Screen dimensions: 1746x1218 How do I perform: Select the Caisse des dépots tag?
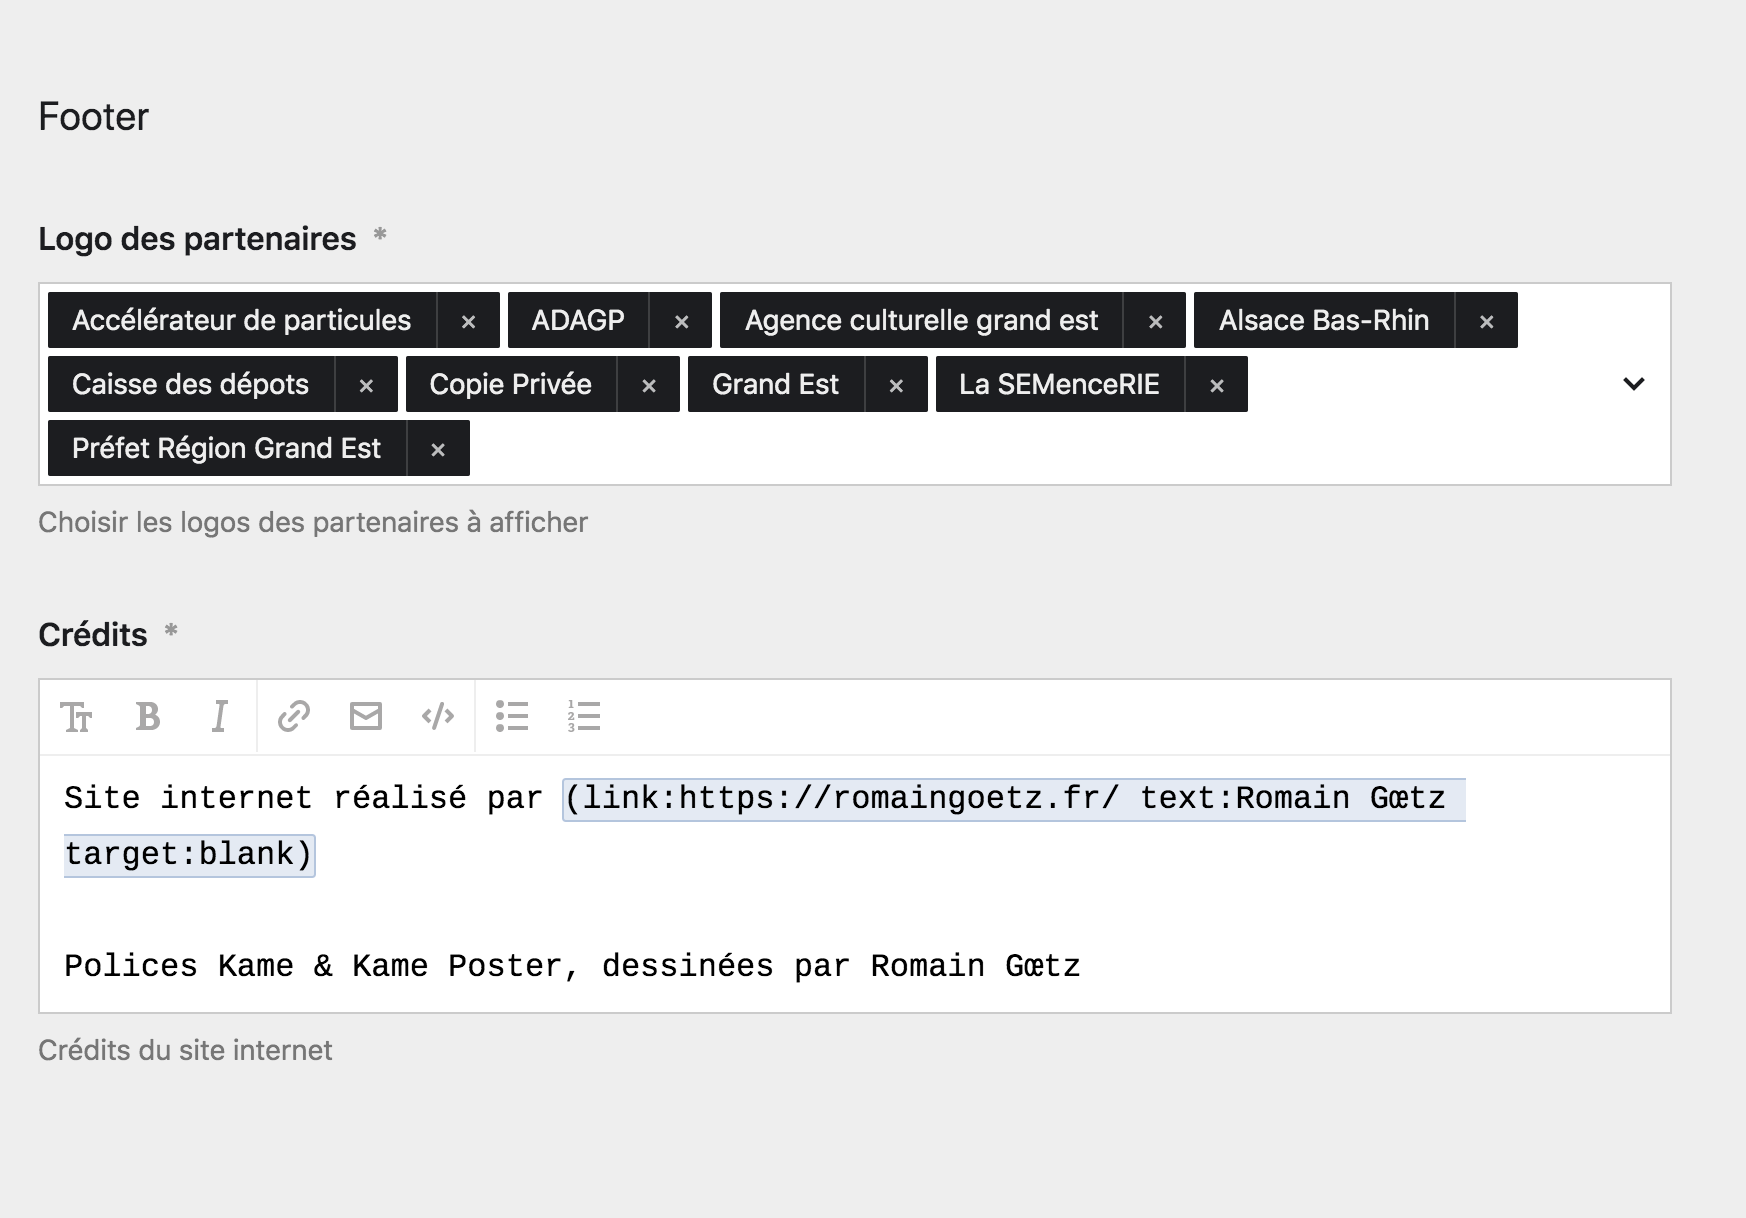(x=190, y=384)
